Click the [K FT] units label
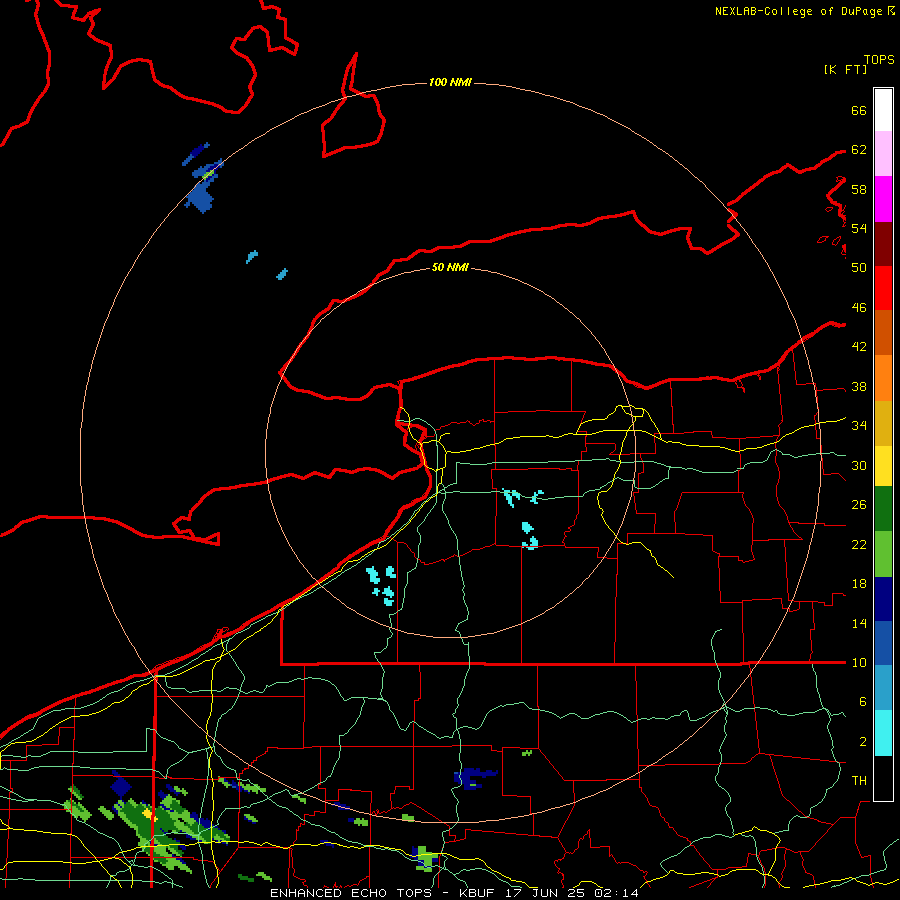The width and height of the screenshot is (900, 900). coord(845,70)
